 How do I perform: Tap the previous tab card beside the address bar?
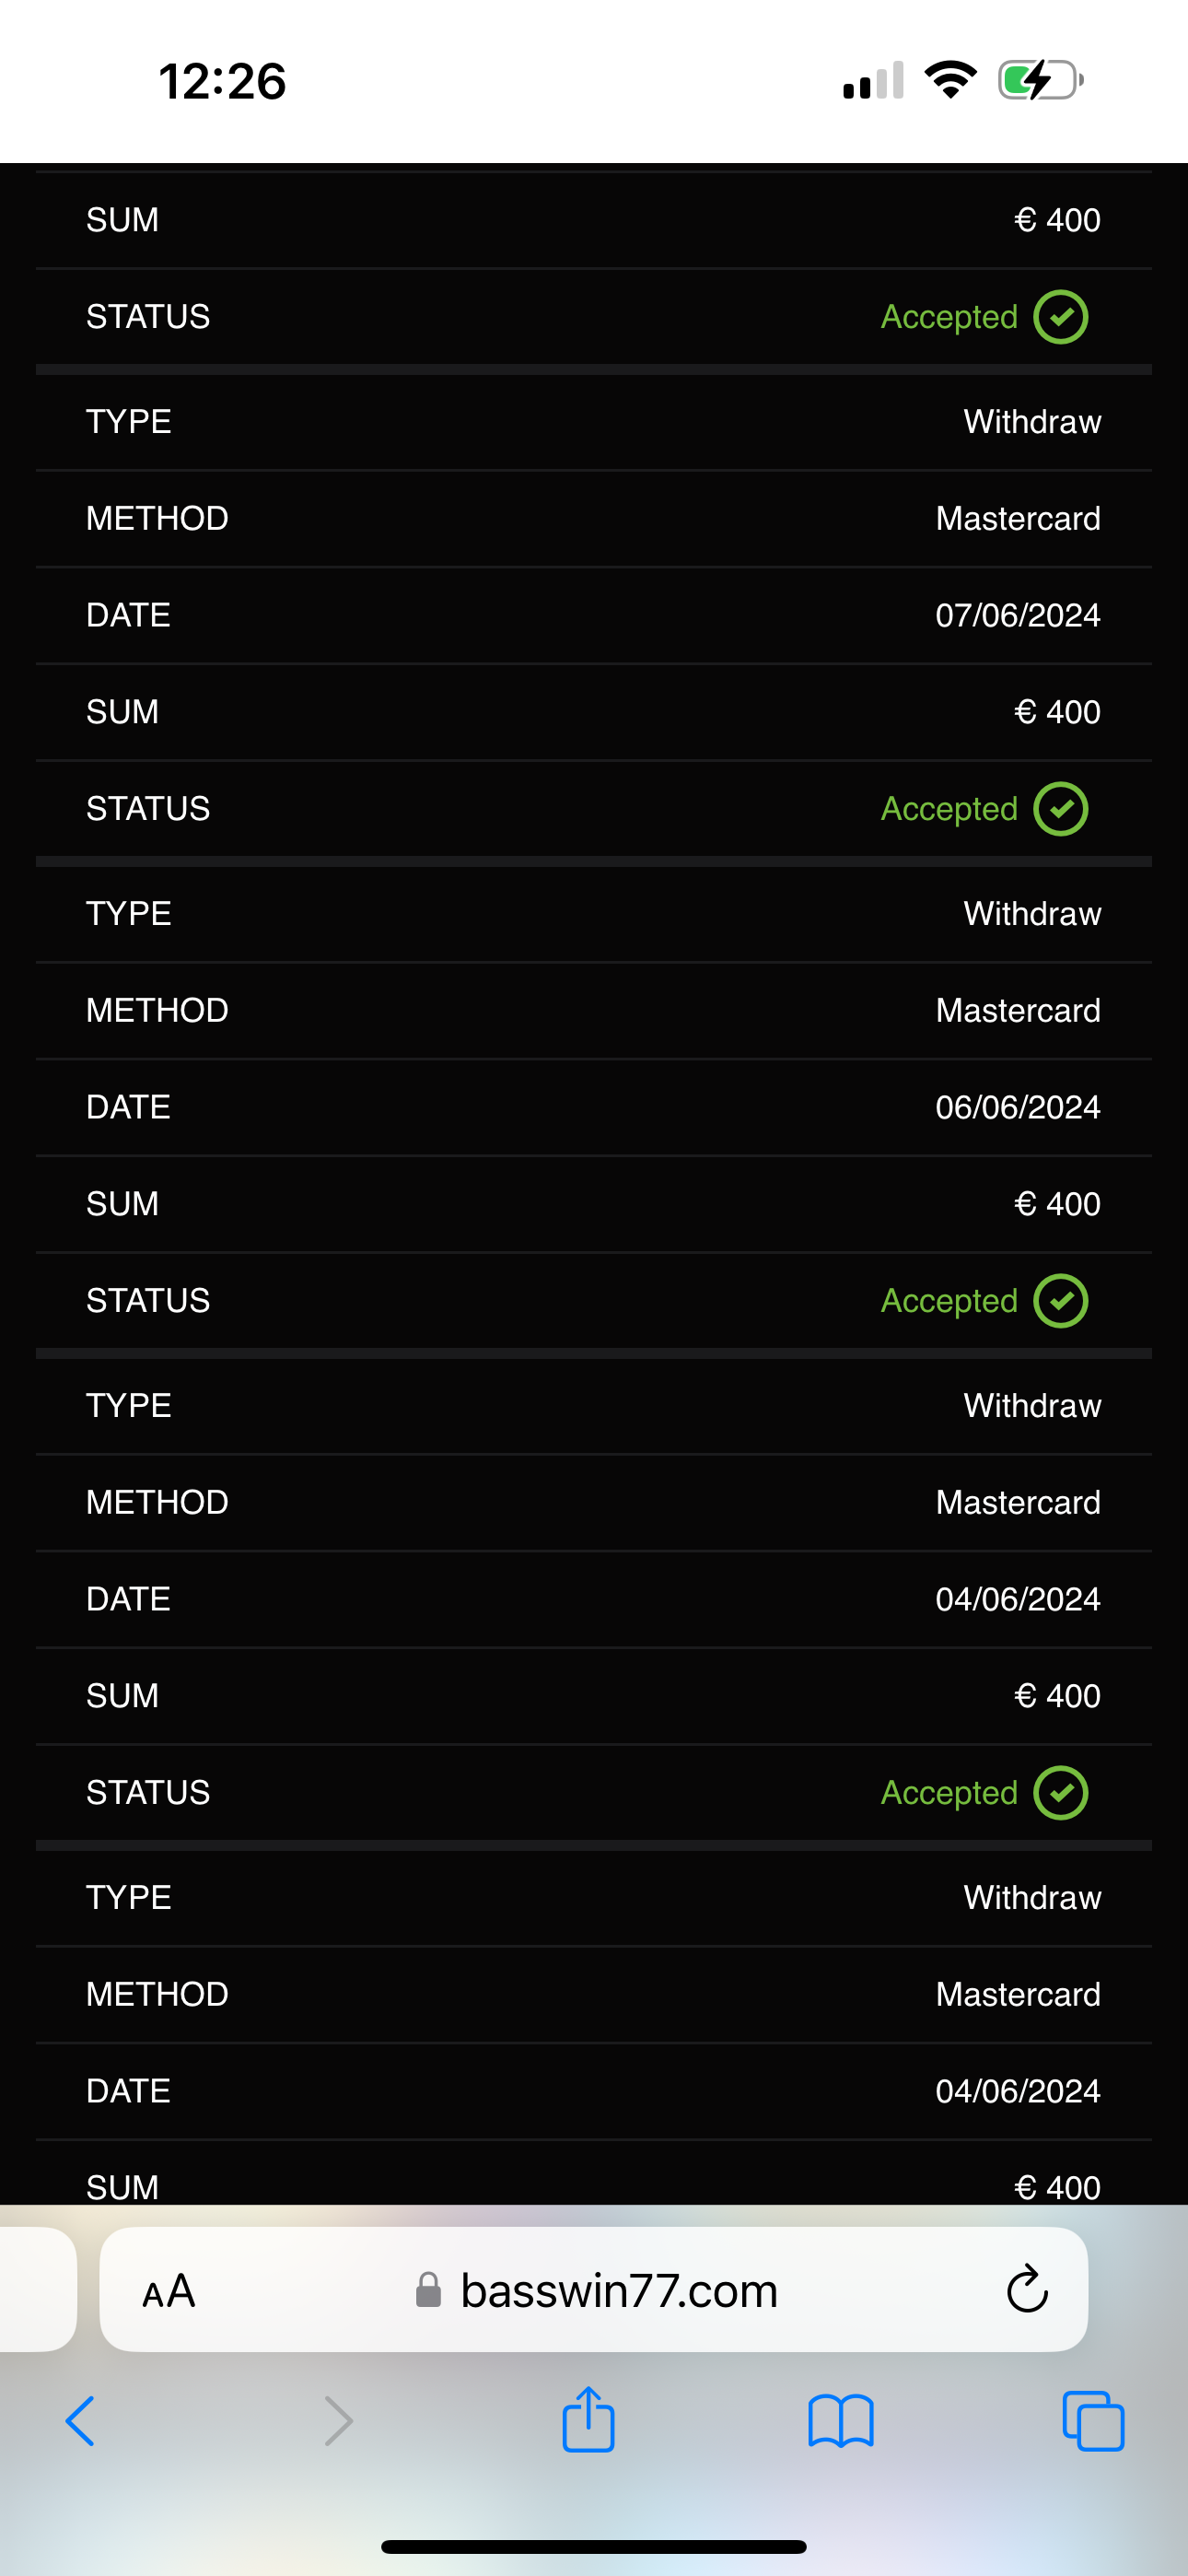tap(36, 2289)
